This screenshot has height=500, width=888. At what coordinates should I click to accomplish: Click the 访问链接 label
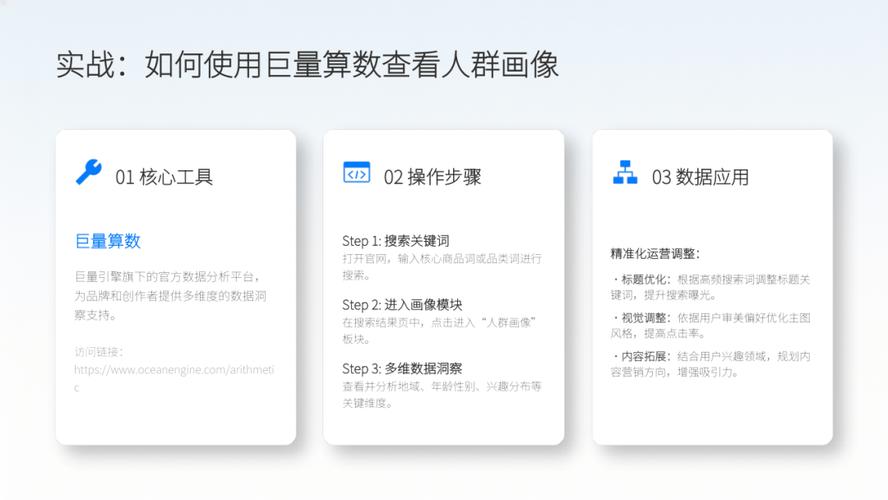point(99,352)
